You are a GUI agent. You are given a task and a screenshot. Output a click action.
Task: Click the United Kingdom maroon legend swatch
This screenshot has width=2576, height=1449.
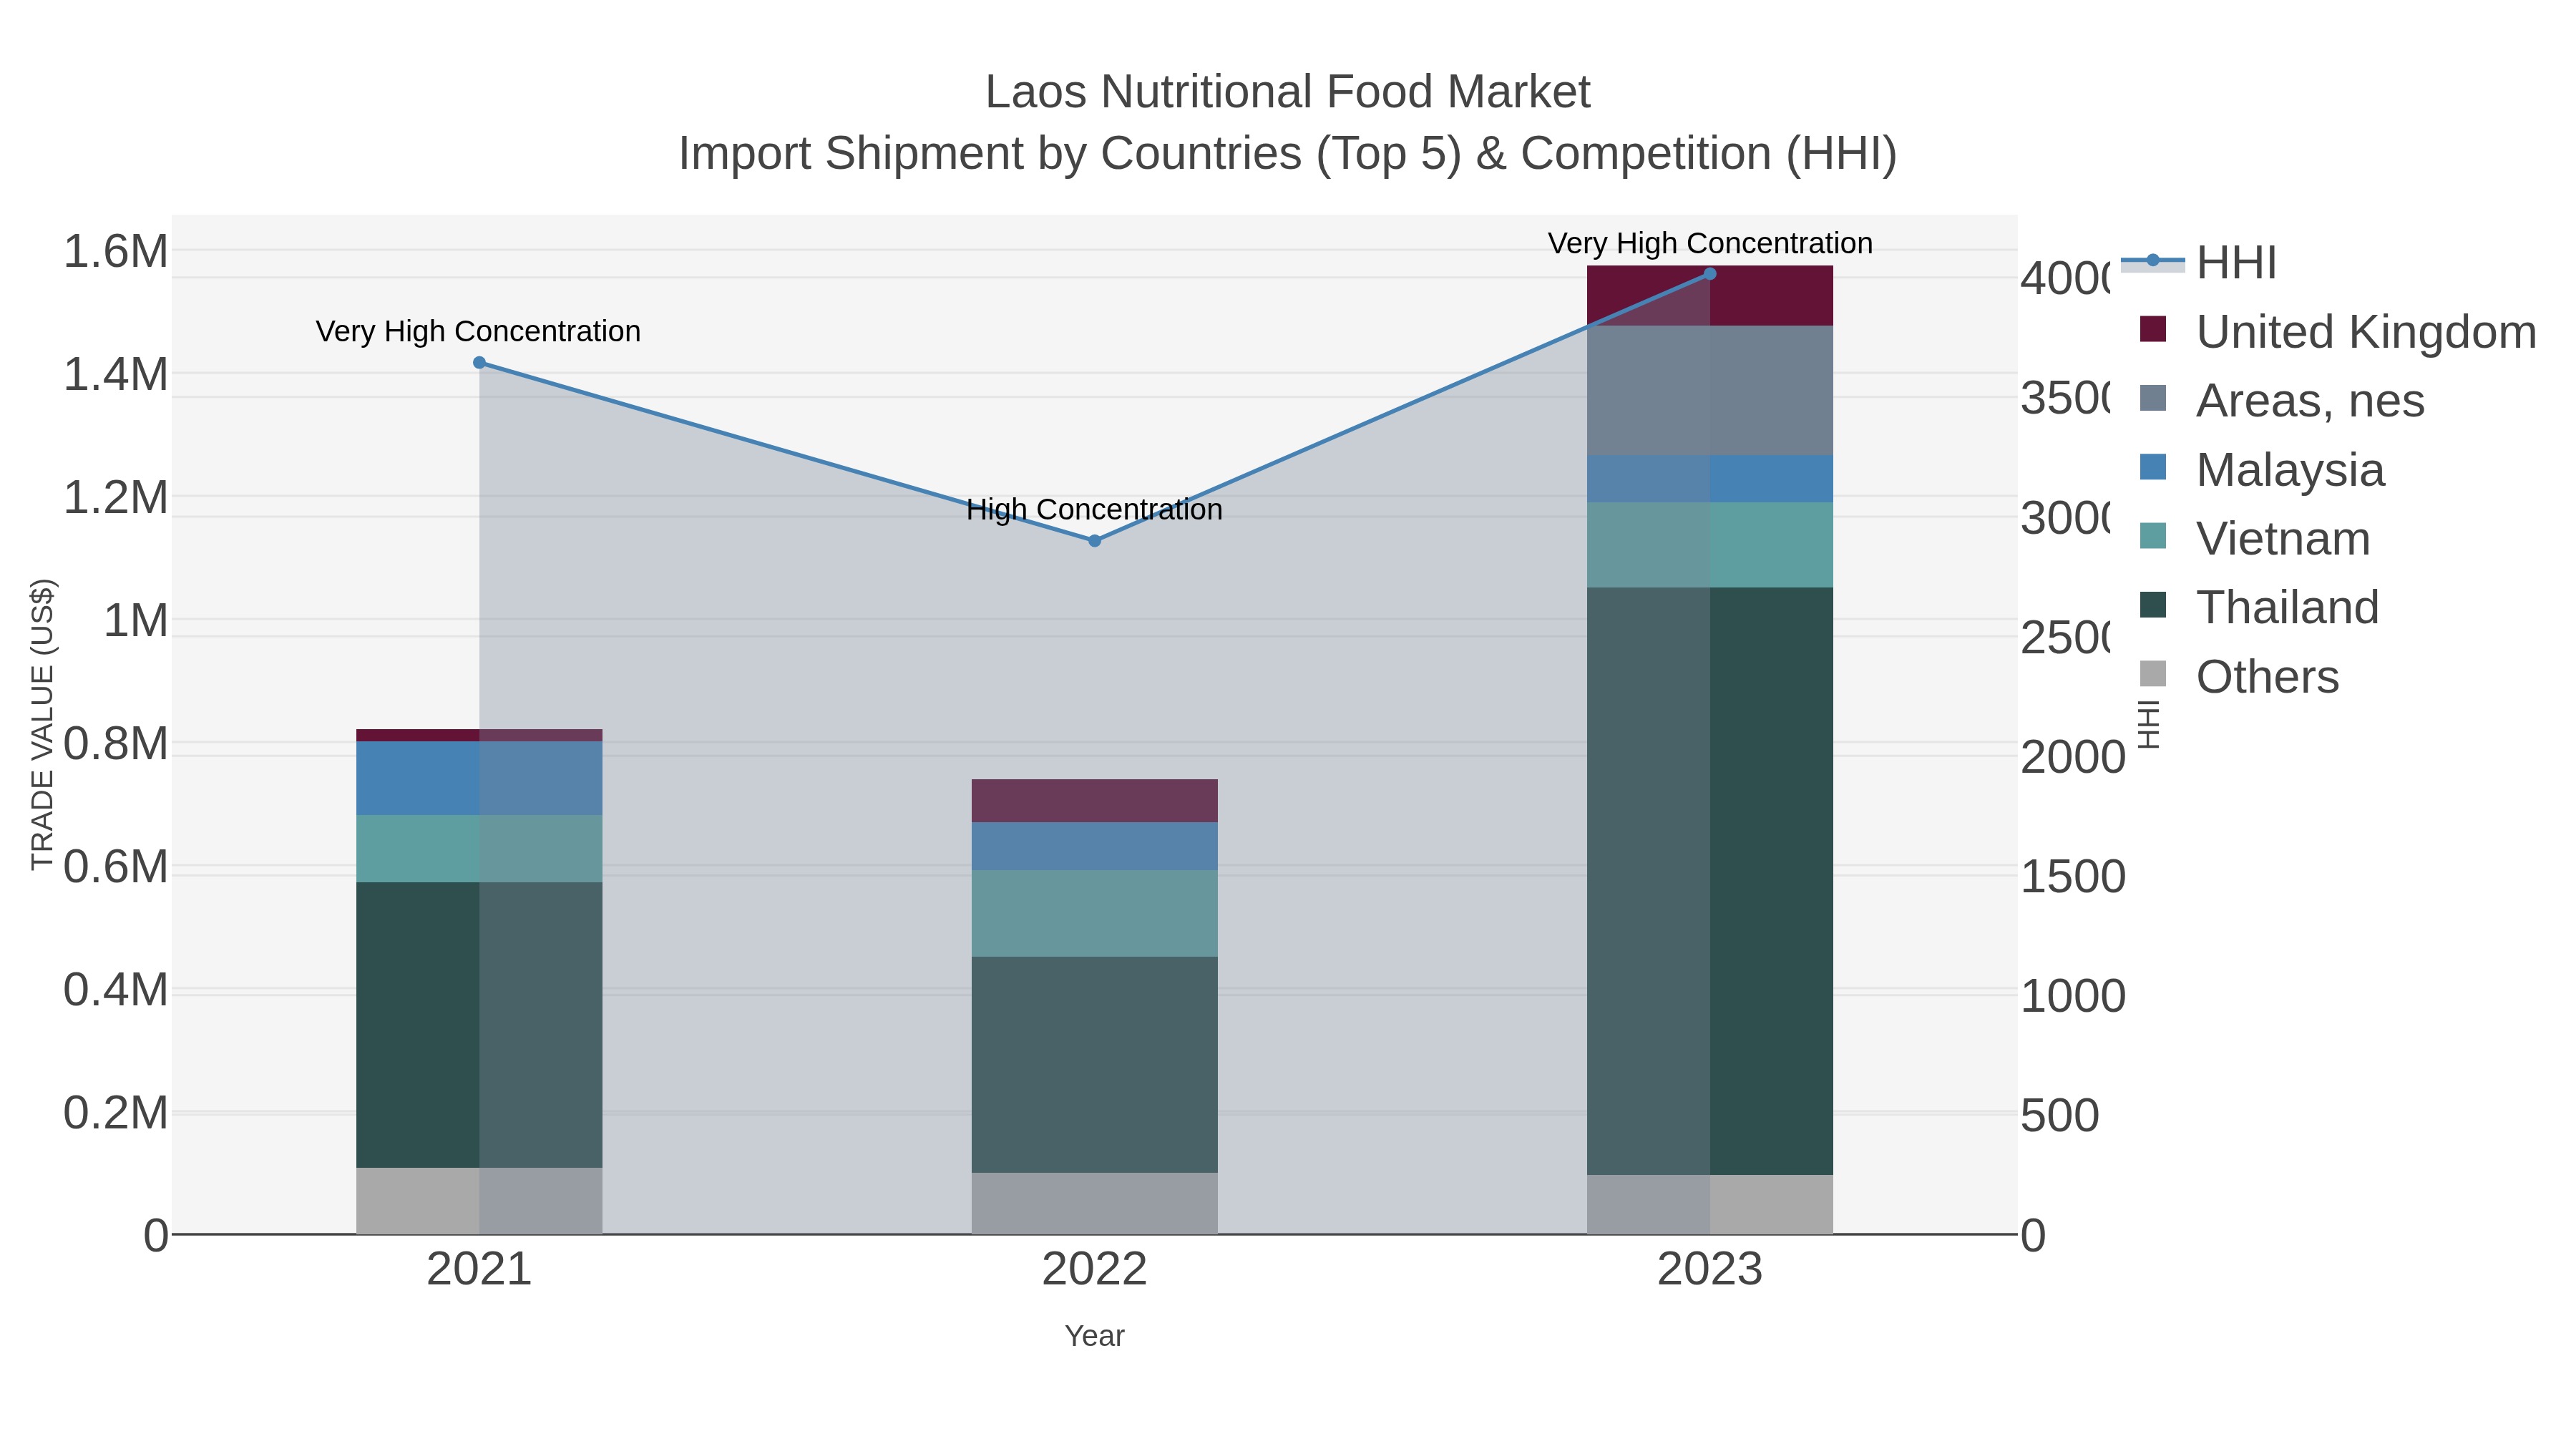coord(2153,329)
